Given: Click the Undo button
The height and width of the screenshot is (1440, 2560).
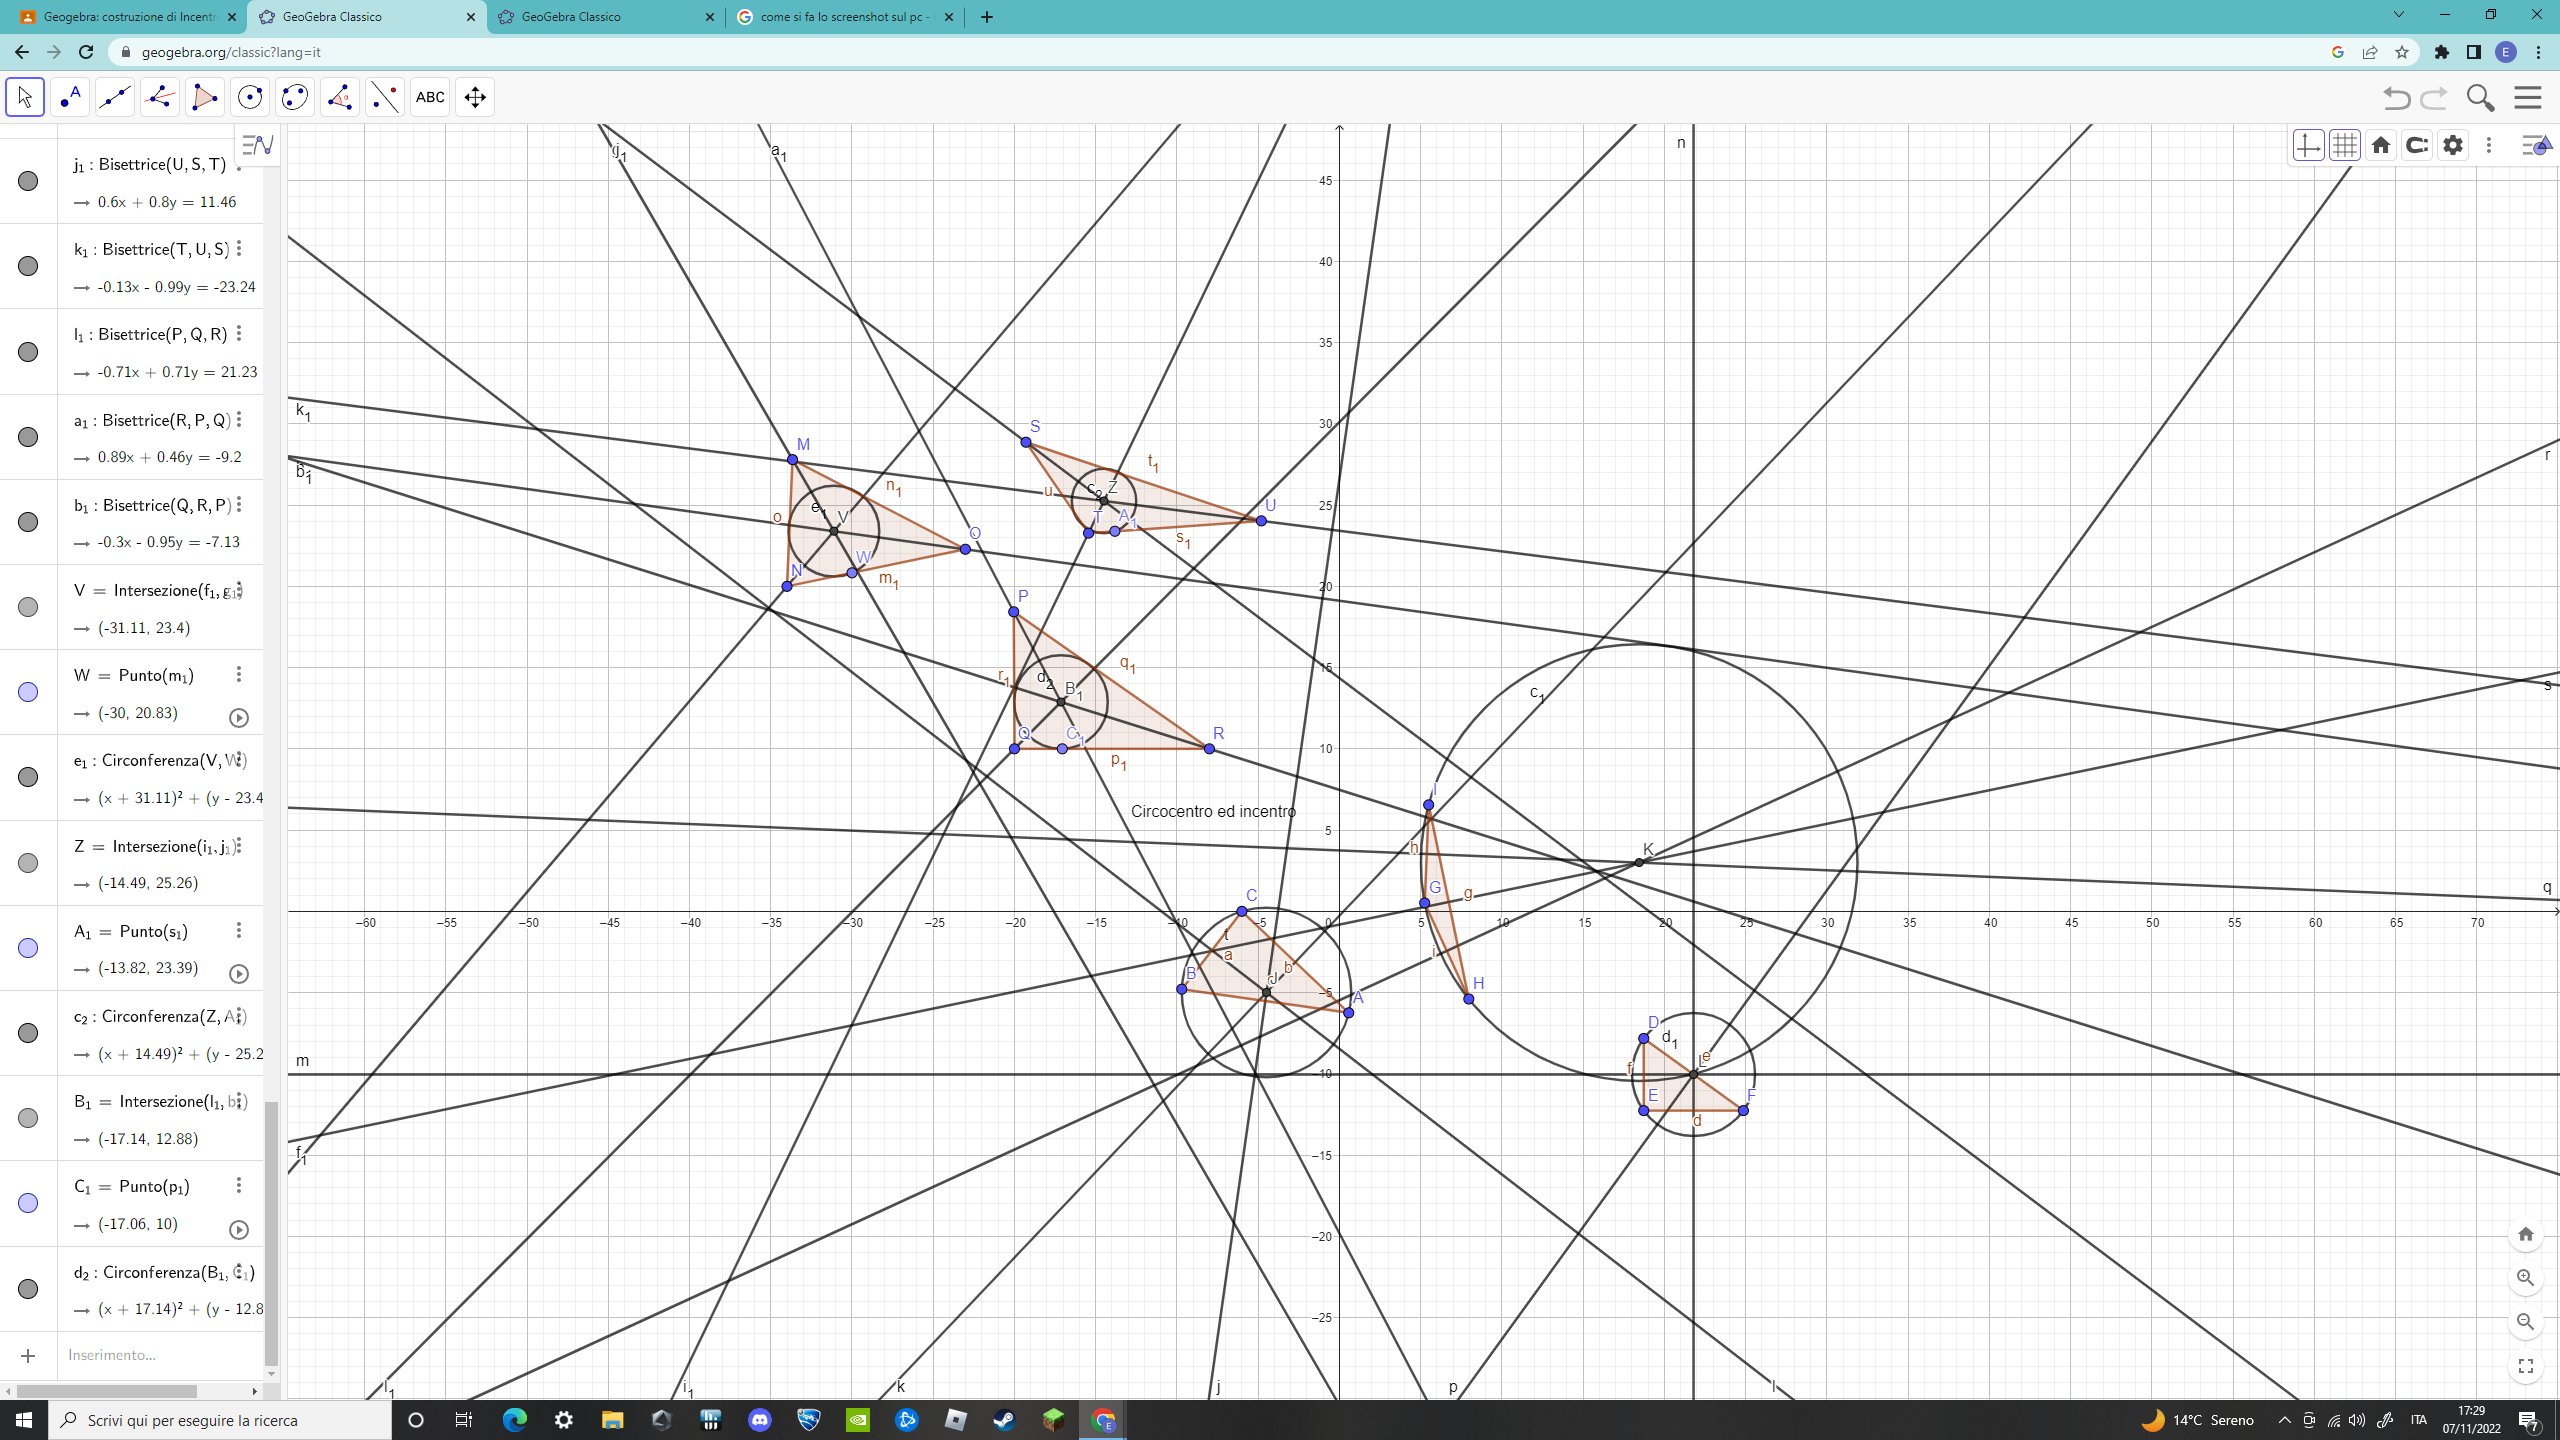Looking at the screenshot, I should point(2396,97).
